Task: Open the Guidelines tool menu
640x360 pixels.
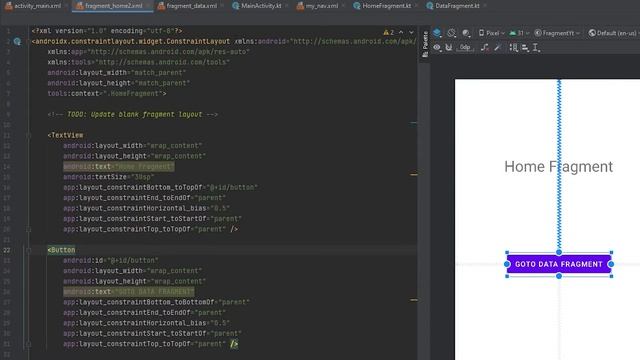Action: [536, 48]
